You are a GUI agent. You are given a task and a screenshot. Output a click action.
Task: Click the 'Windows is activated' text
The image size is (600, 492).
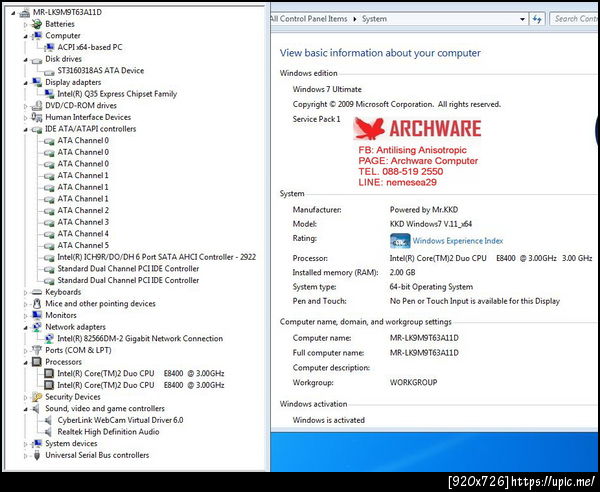click(x=329, y=420)
